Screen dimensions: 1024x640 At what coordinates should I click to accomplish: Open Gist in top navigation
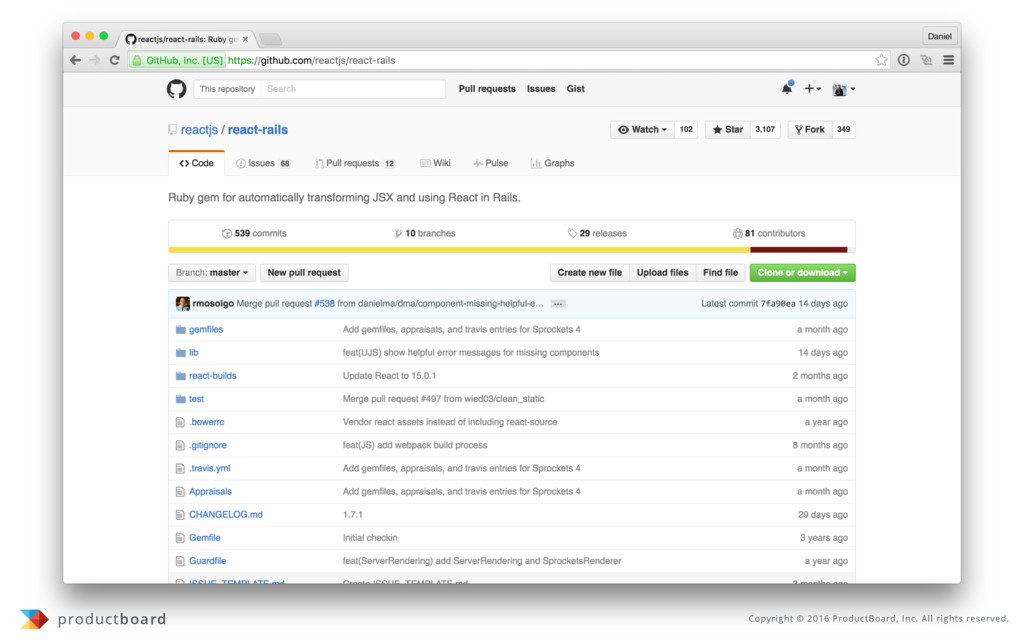point(575,89)
